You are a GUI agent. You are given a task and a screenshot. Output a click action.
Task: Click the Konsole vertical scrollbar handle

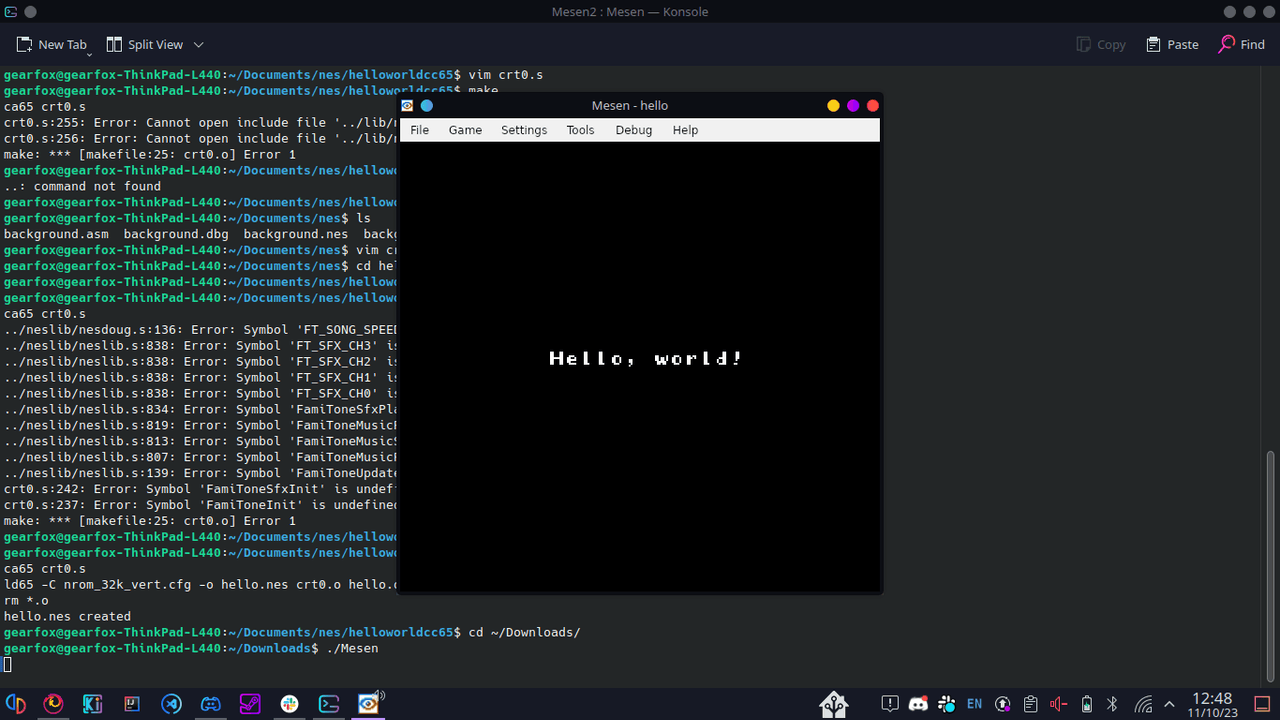click(x=1271, y=565)
